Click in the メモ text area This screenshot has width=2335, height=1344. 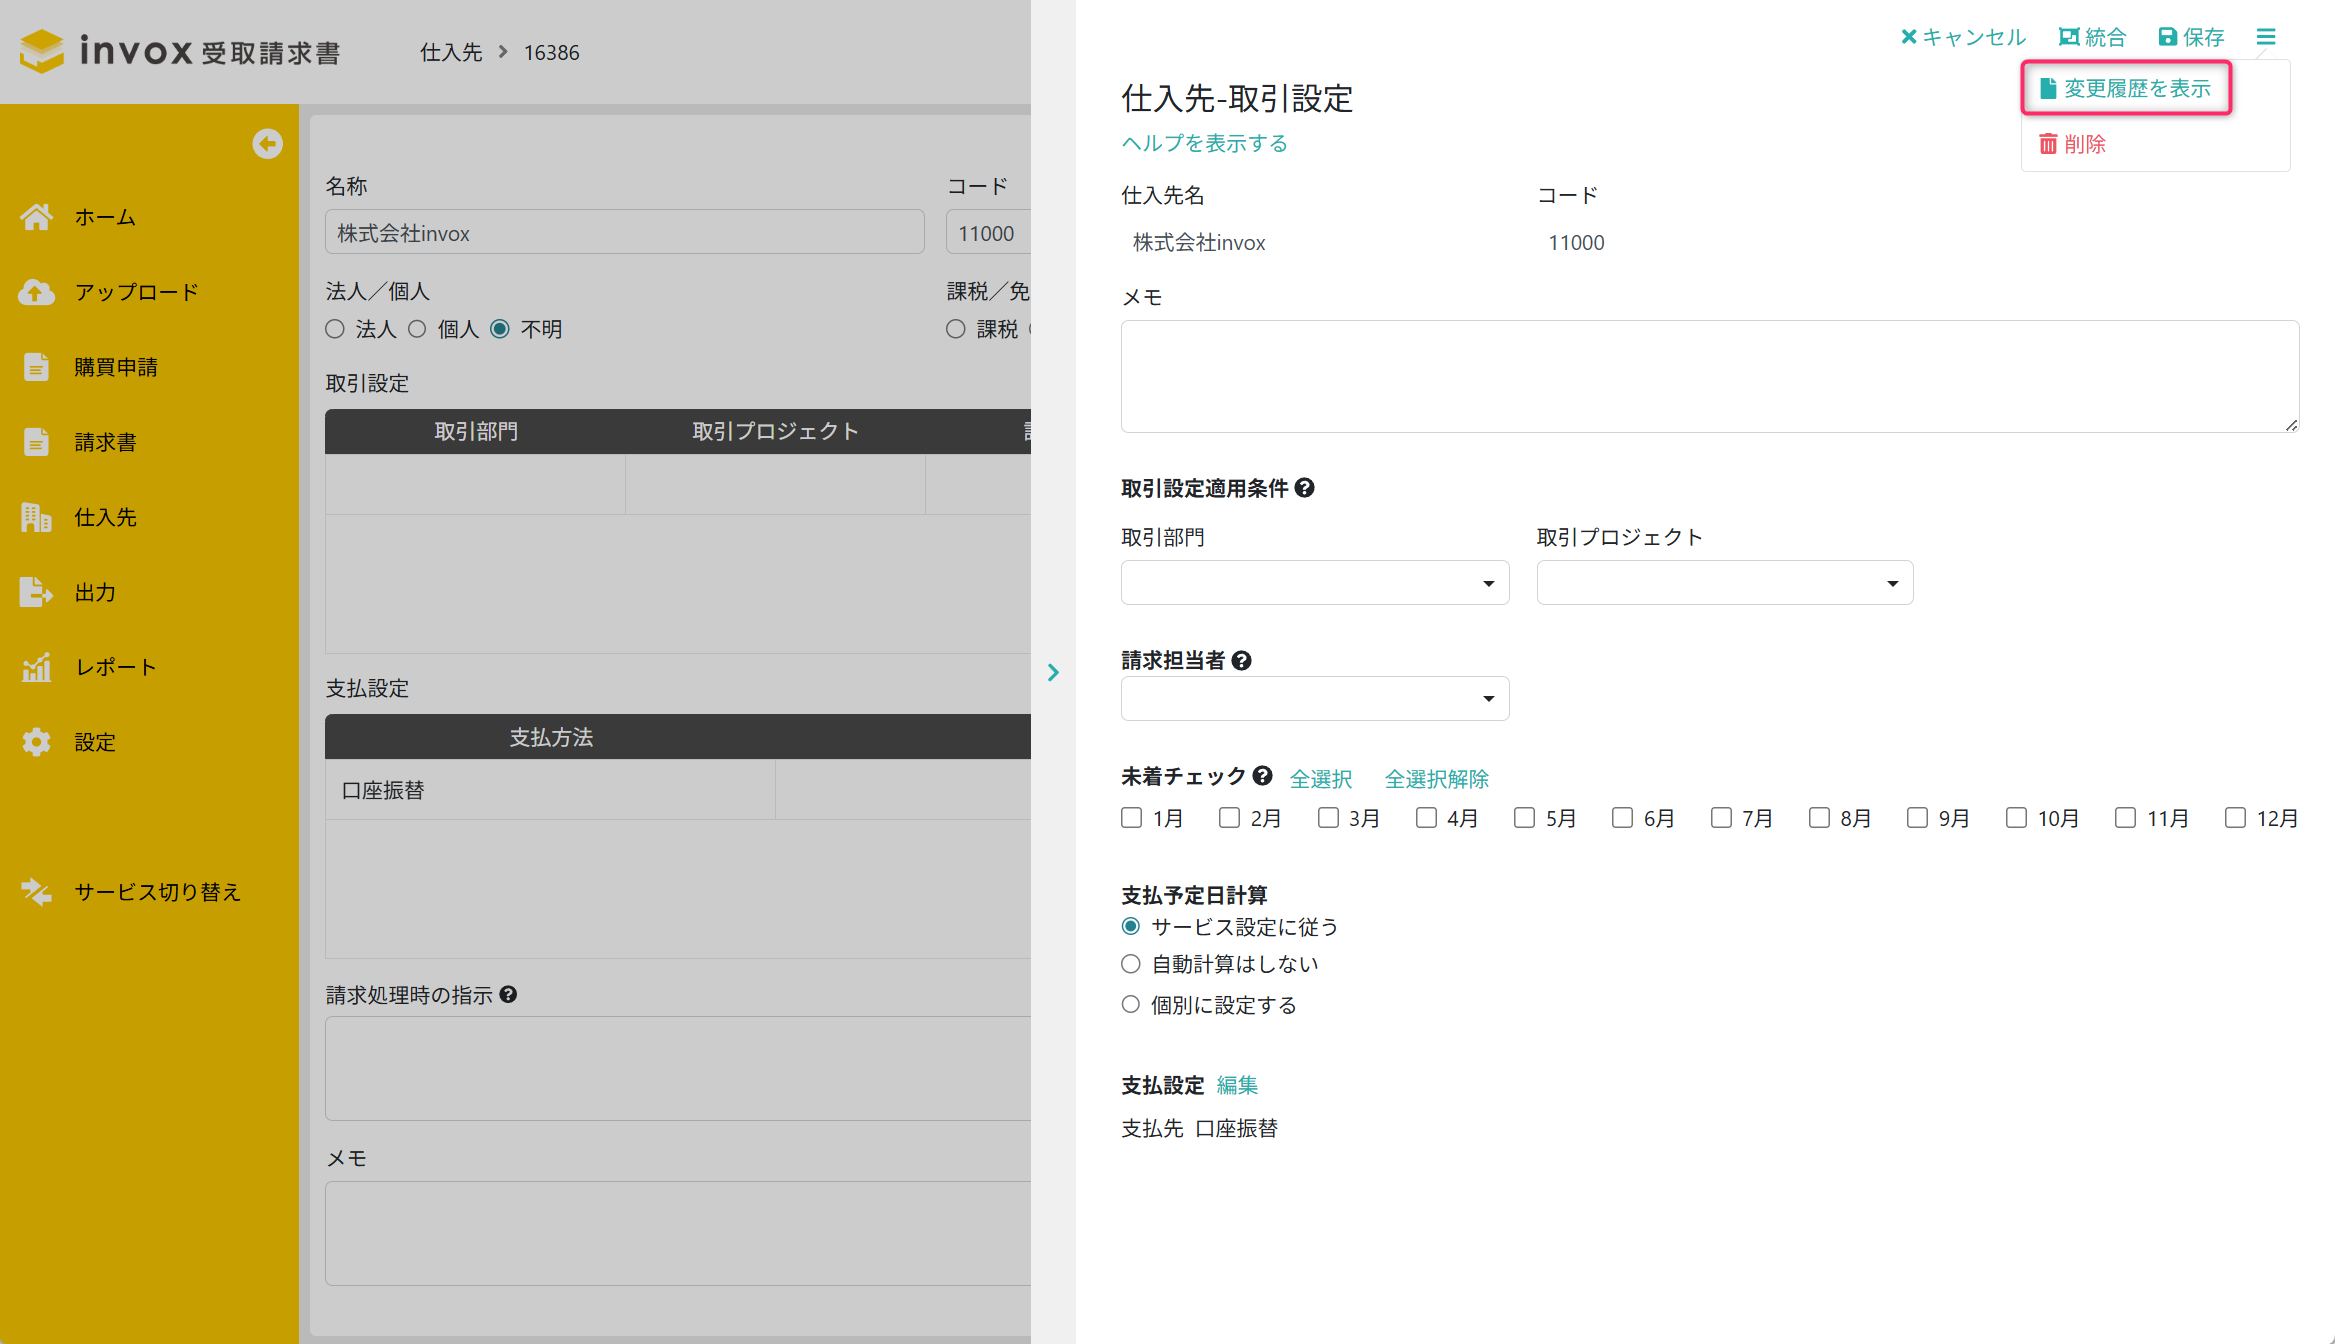[1709, 377]
